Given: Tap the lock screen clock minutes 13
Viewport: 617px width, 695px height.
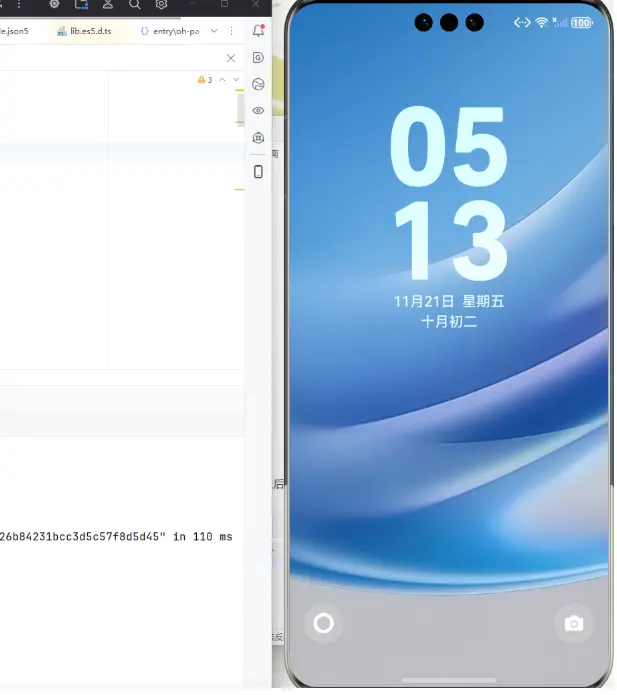Looking at the screenshot, I should coord(451,240).
